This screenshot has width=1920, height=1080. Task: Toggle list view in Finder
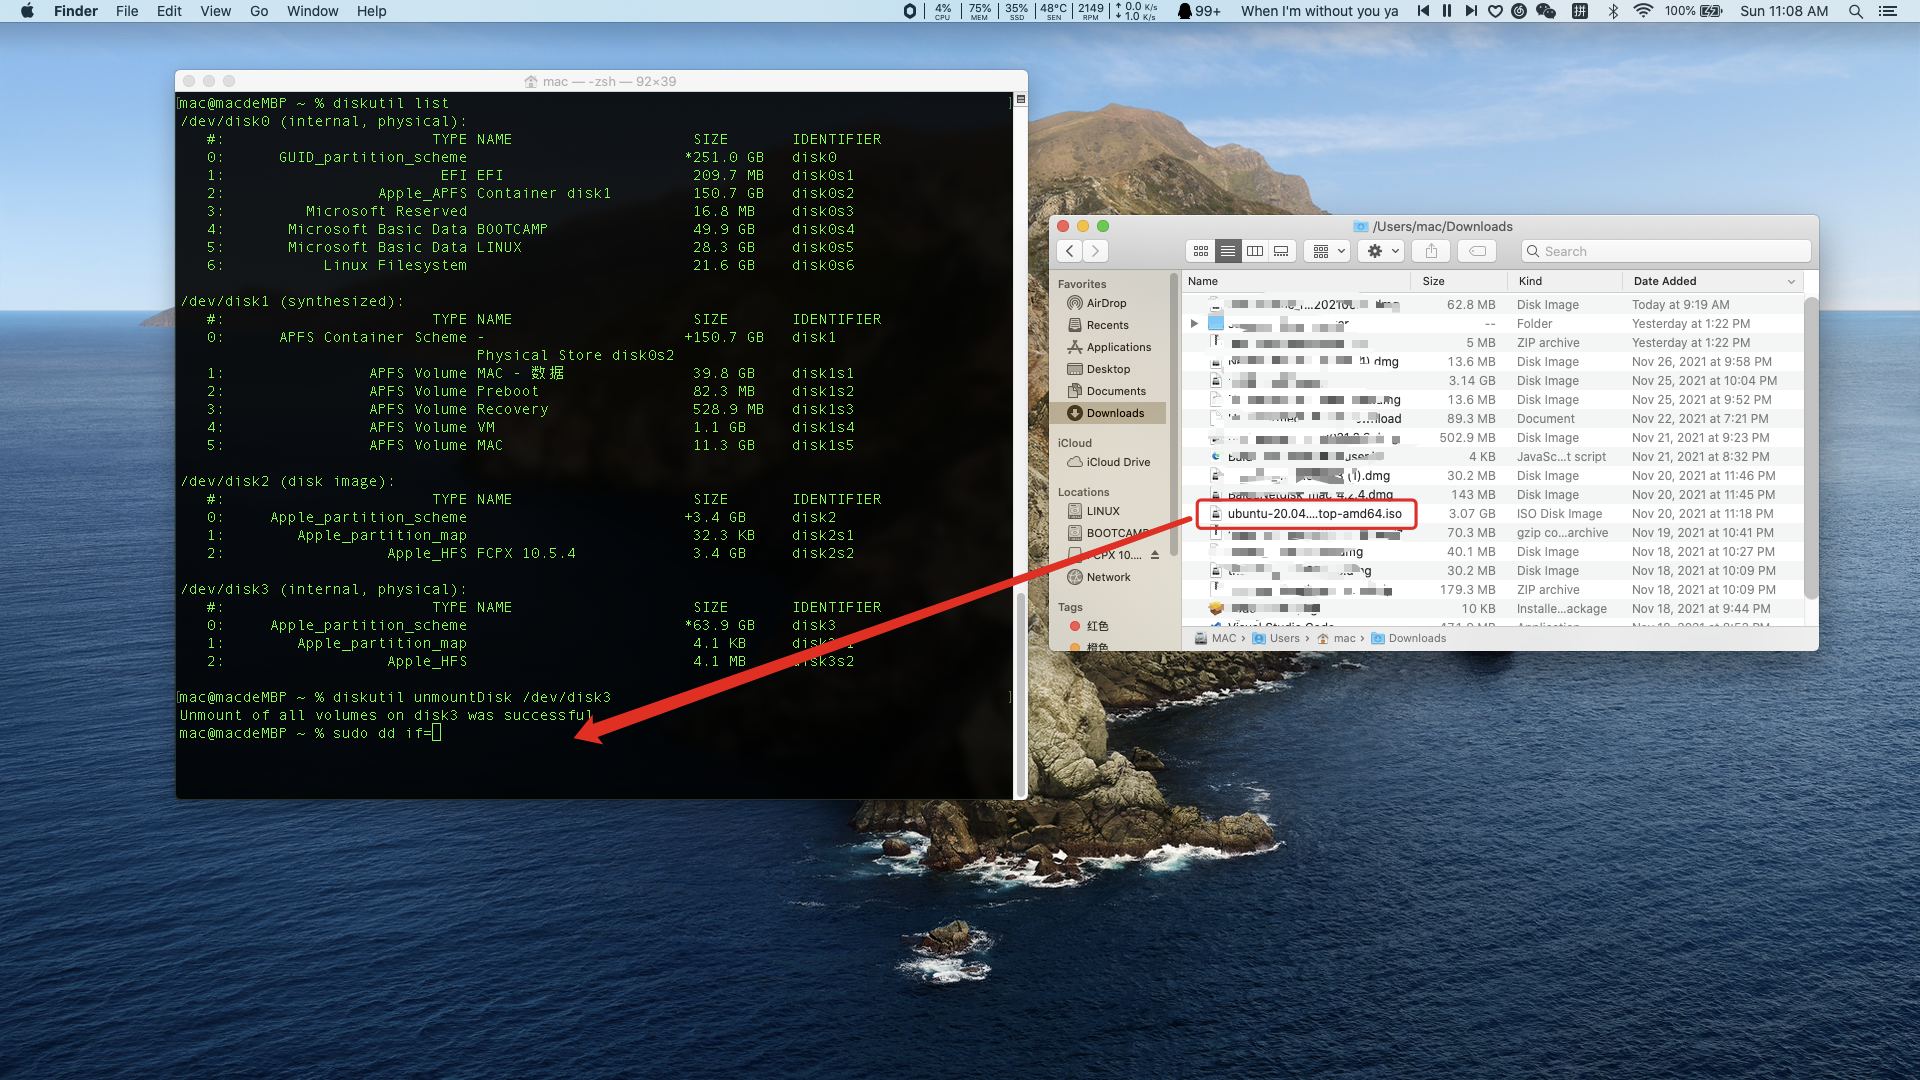click(x=1228, y=251)
